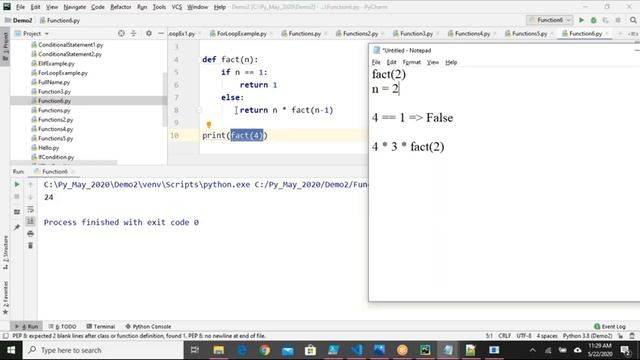Viewport: 640px width, 360px height.
Task: Click the collapse-all icon in Project panel
Action: [x=133, y=33]
